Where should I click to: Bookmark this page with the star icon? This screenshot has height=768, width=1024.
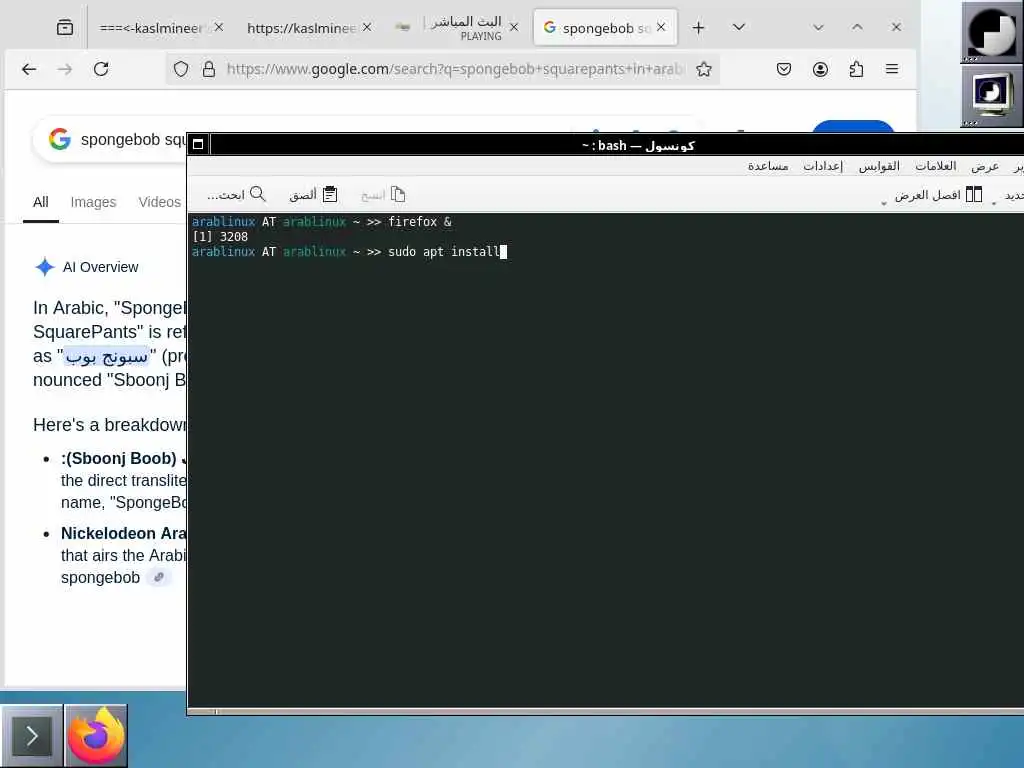(x=704, y=69)
